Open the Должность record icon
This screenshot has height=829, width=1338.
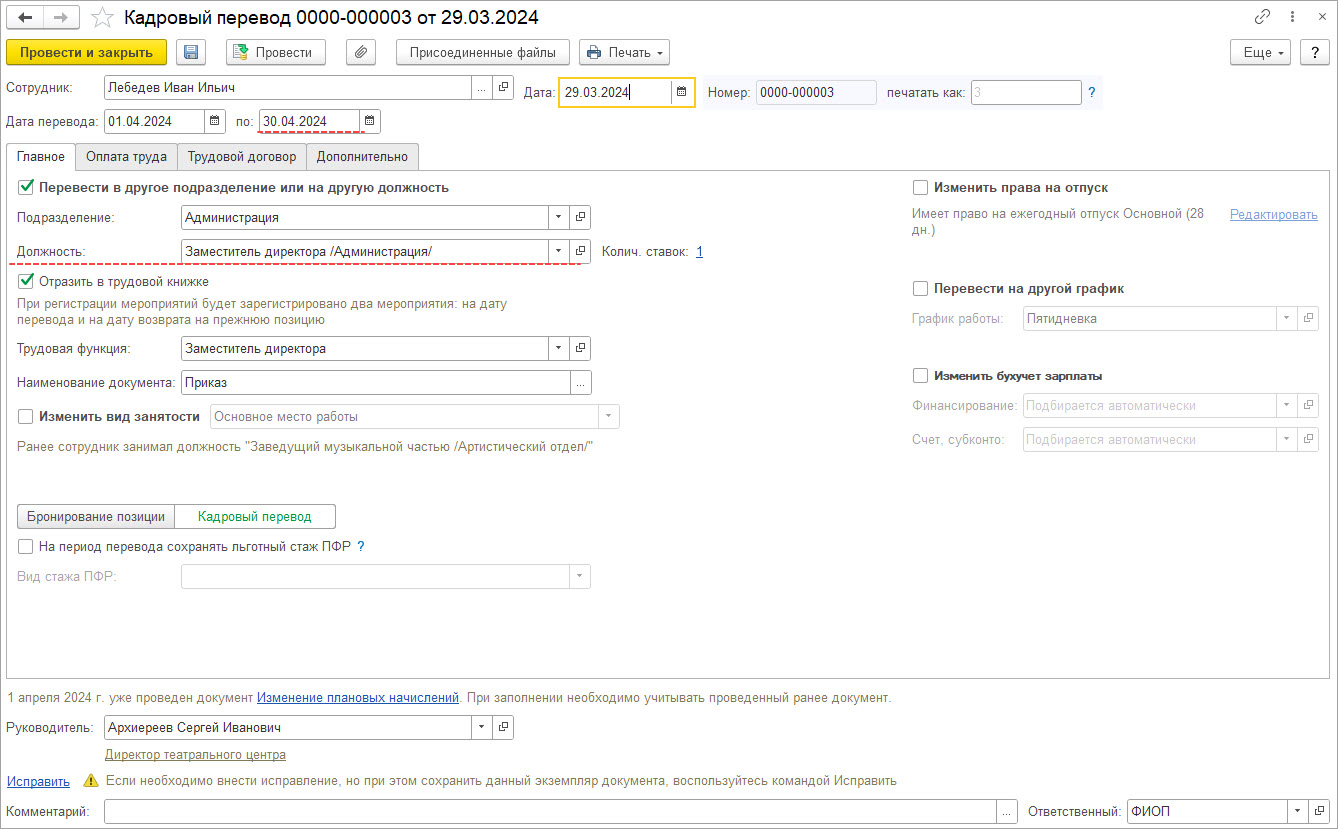(580, 251)
